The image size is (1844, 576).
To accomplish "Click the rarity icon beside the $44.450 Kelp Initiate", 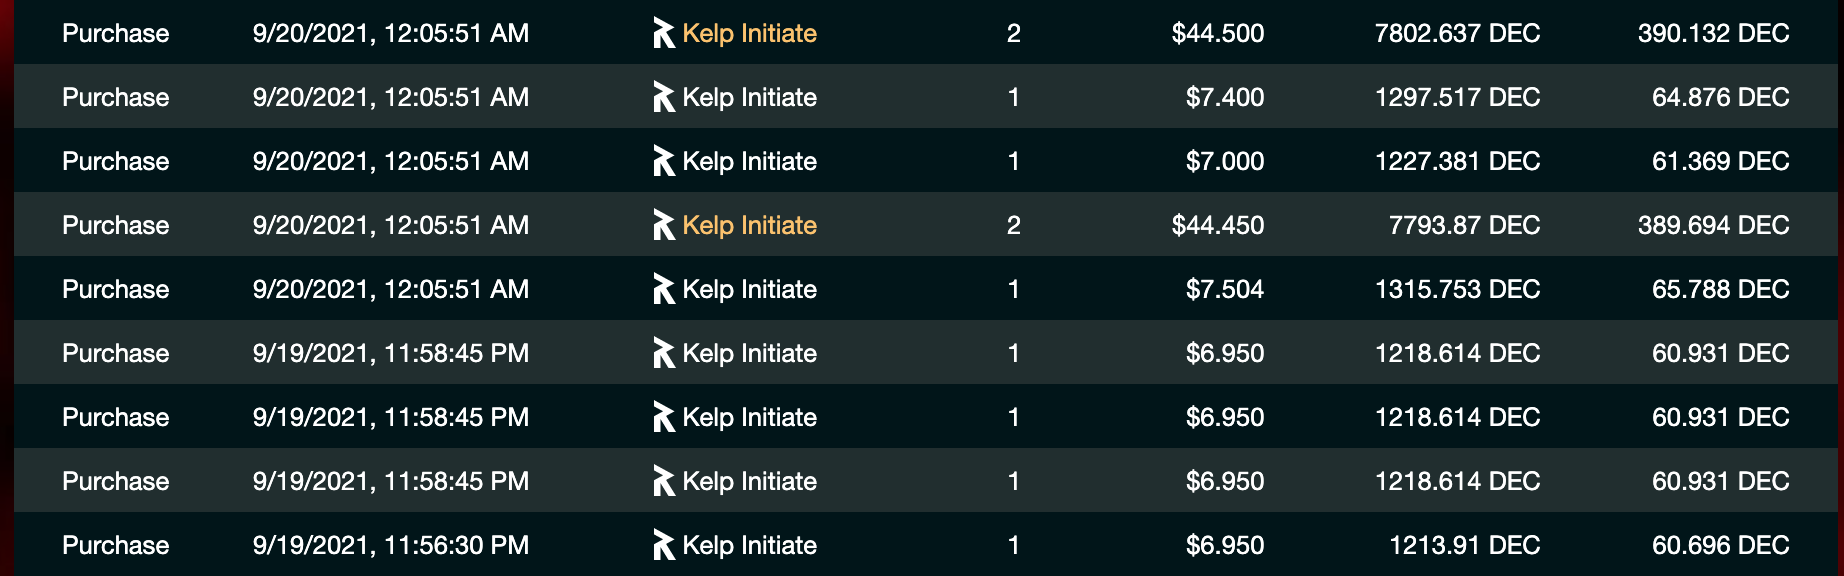I will coord(664,225).
